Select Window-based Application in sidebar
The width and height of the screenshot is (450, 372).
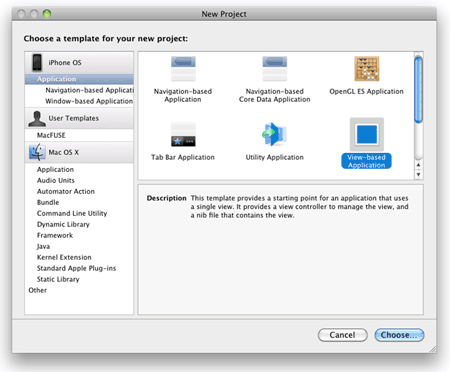pyautogui.click(x=79, y=101)
